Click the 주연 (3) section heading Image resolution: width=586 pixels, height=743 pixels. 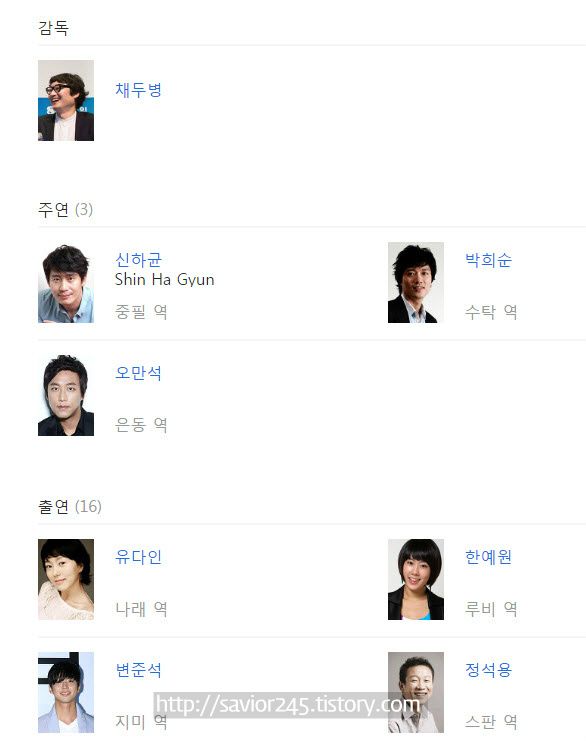[65, 209]
